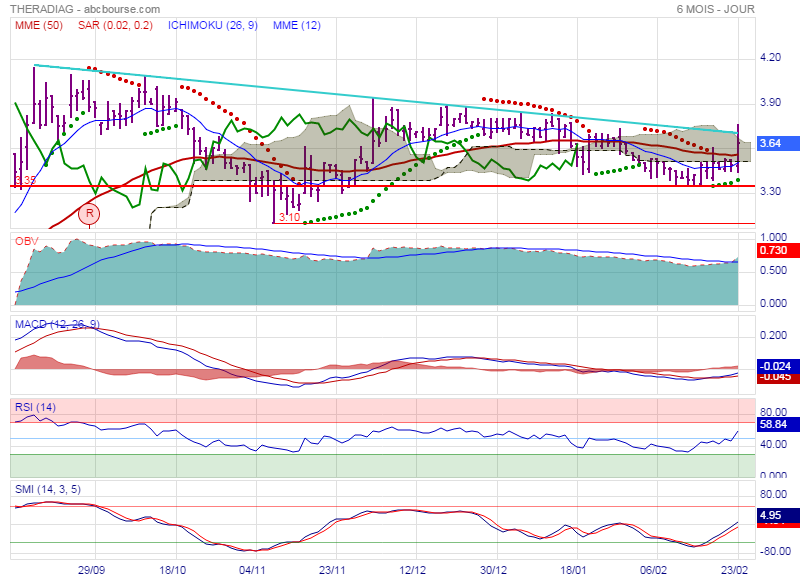Click the -80.00 SMI axis label
Screen dimensions: 800x580
click(x=775, y=551)
